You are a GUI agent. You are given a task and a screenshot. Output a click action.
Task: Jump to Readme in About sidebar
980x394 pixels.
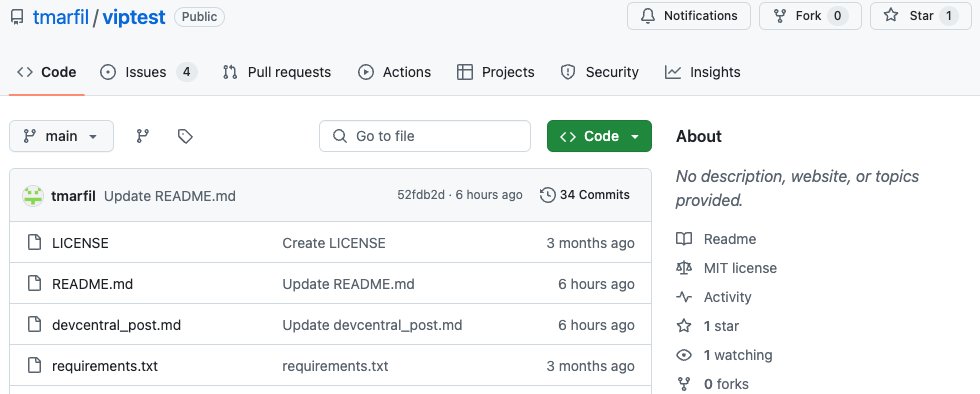[x=716, y=239]
